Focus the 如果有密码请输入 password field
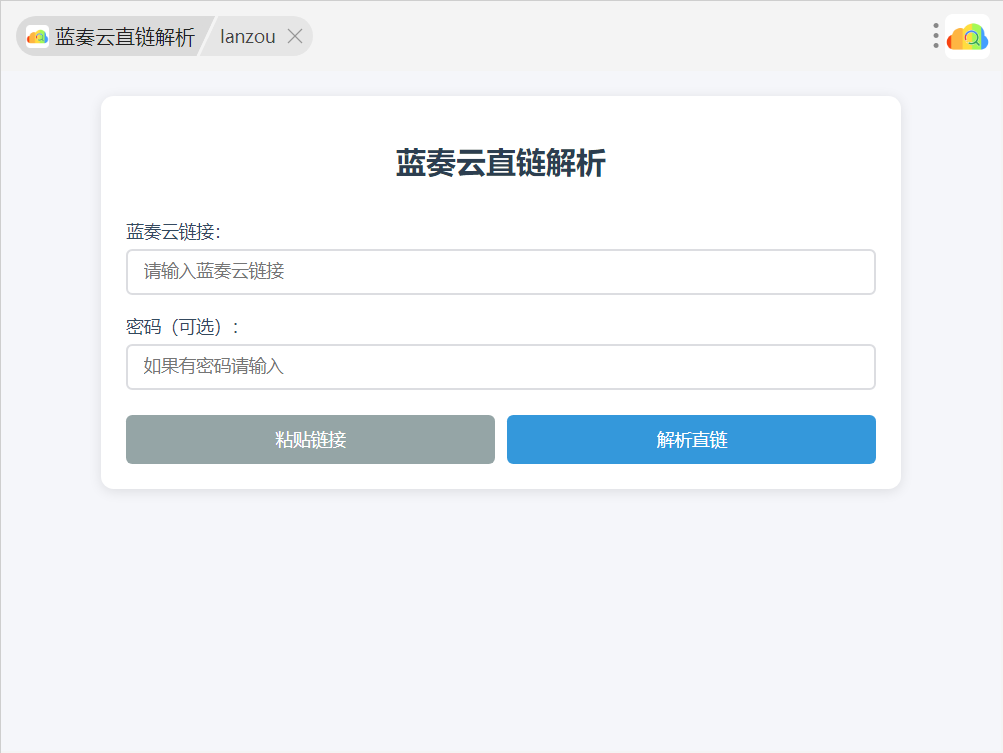1003x753 pixels. point(501,367)
